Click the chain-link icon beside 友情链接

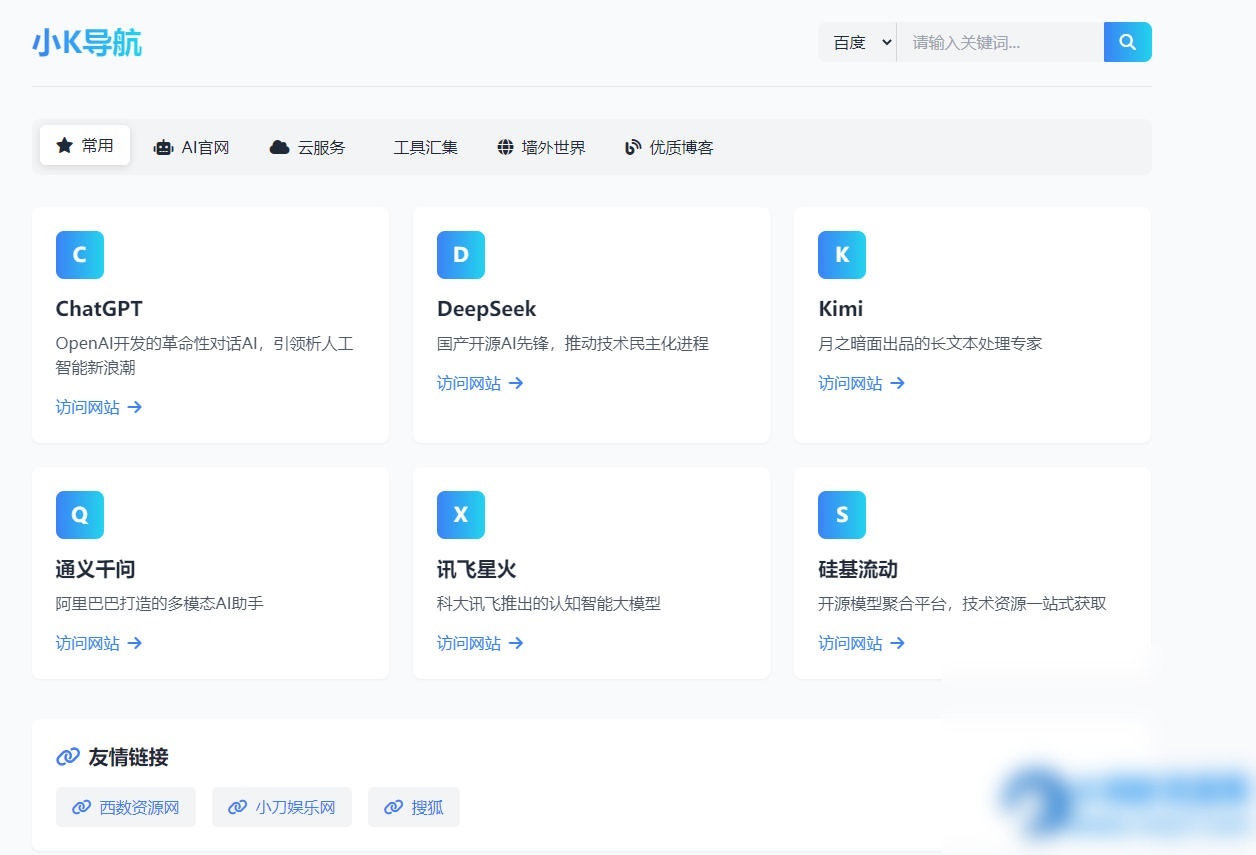pos(67,757)
